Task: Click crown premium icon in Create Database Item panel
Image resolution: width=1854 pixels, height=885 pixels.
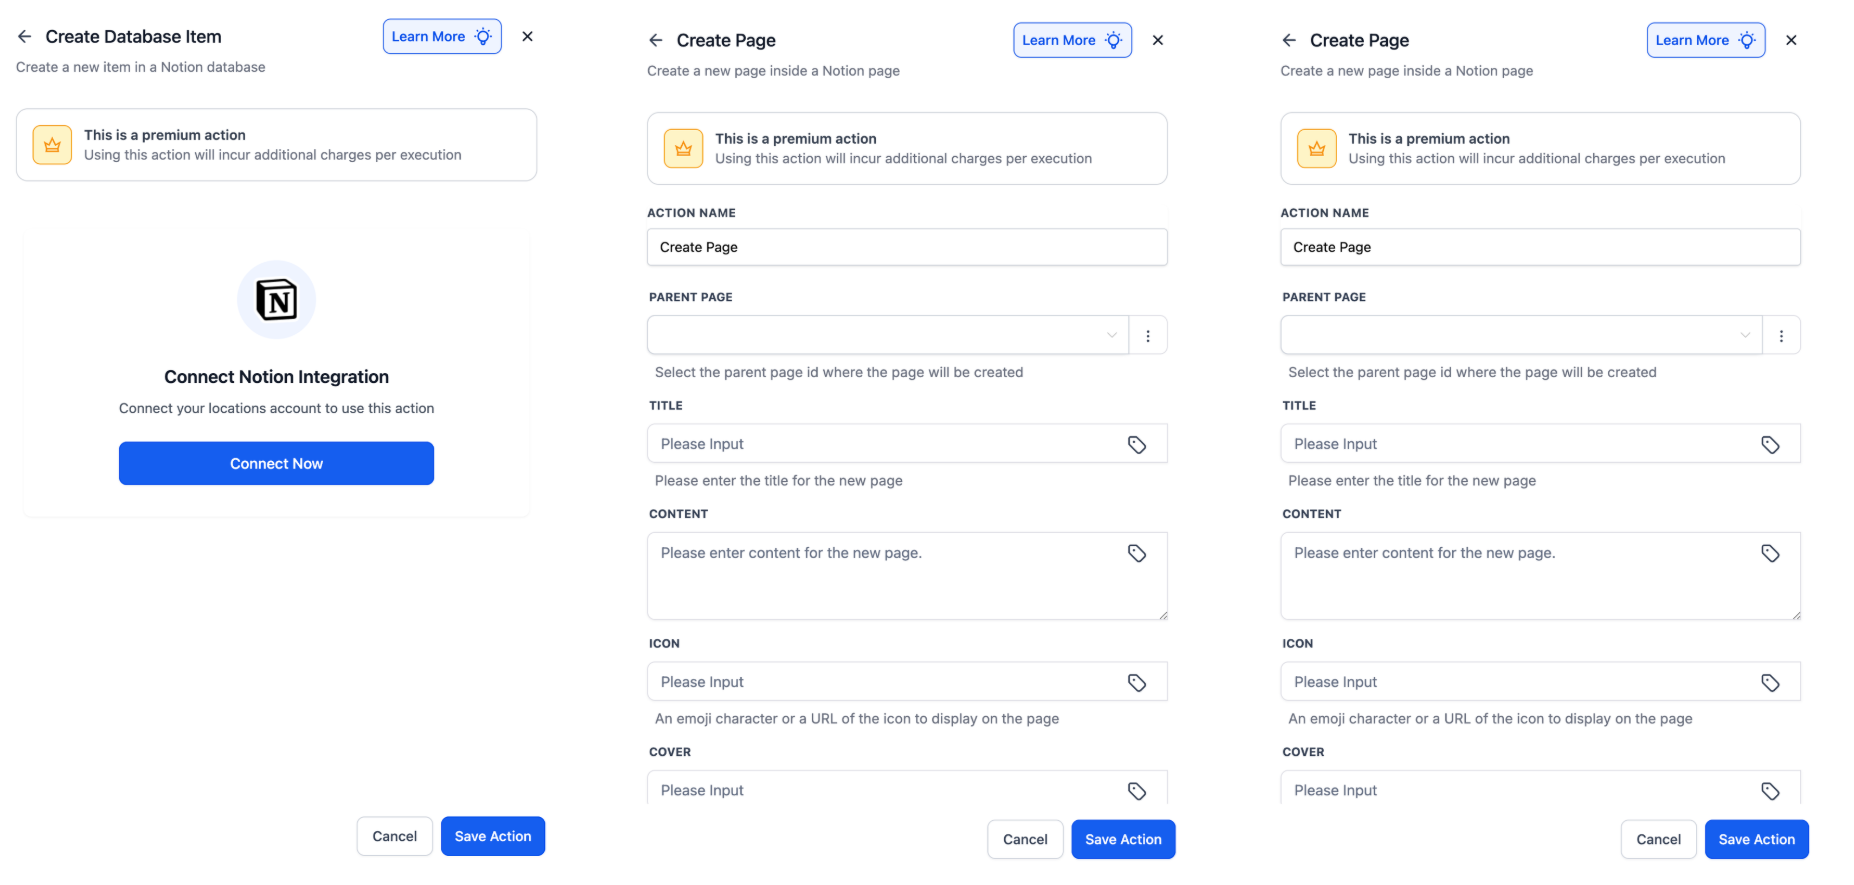Action: (52, 145)
